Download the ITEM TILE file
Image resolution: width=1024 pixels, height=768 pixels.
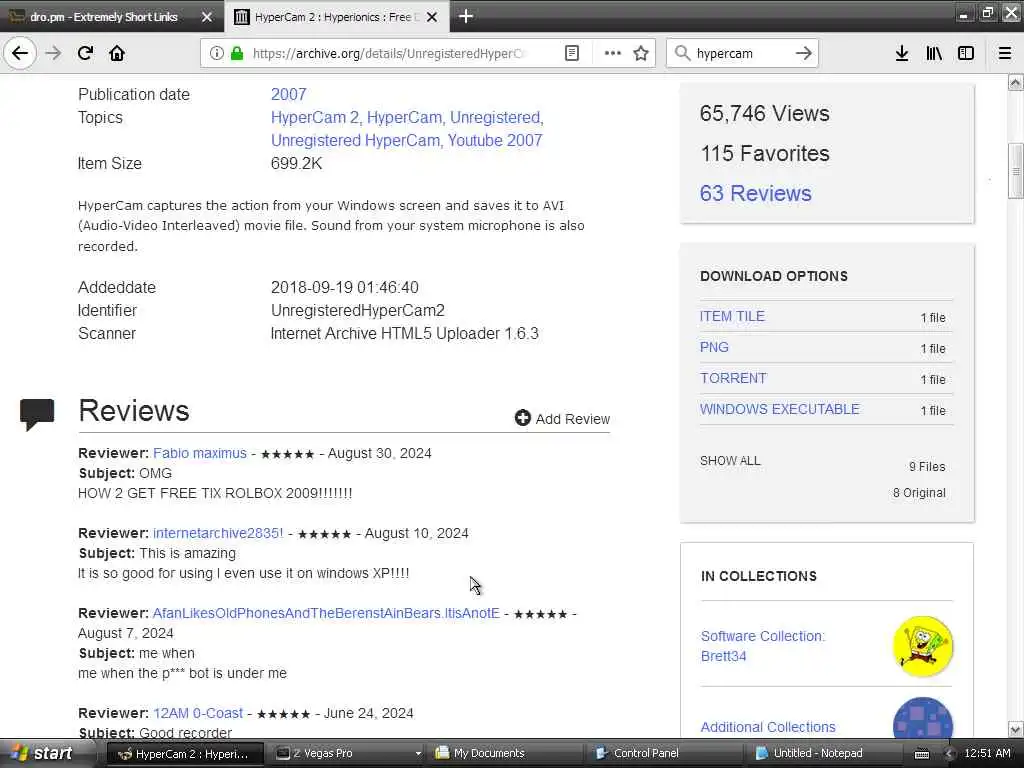732,316
